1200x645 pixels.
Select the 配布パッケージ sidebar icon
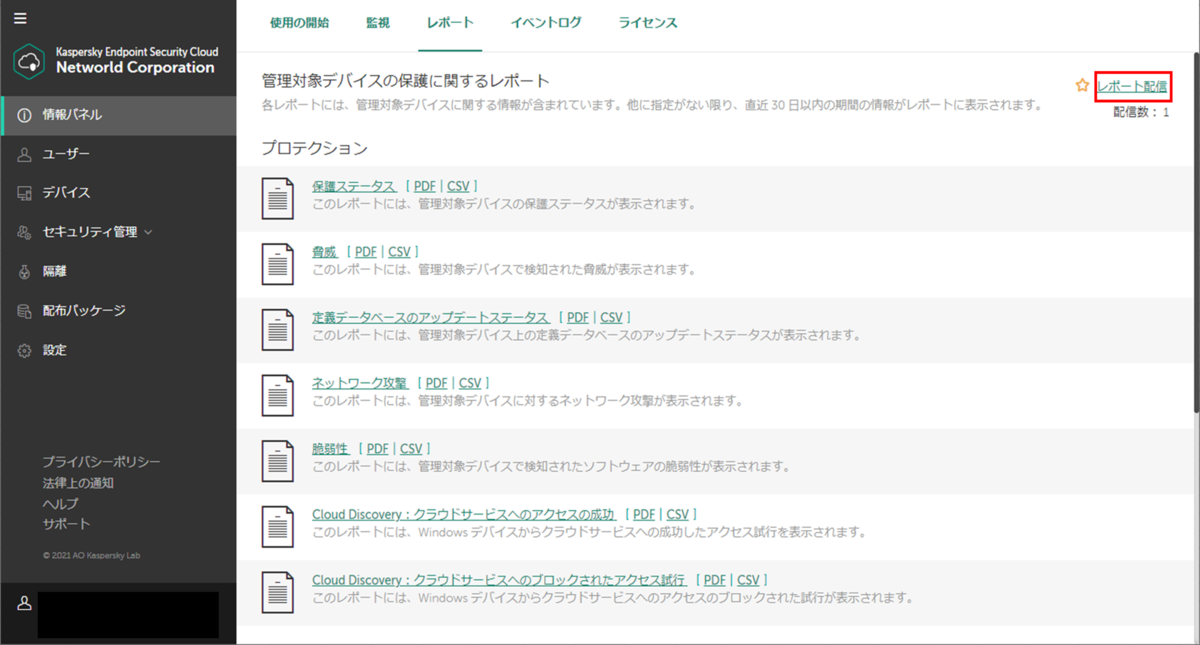[x=23, y=310]
